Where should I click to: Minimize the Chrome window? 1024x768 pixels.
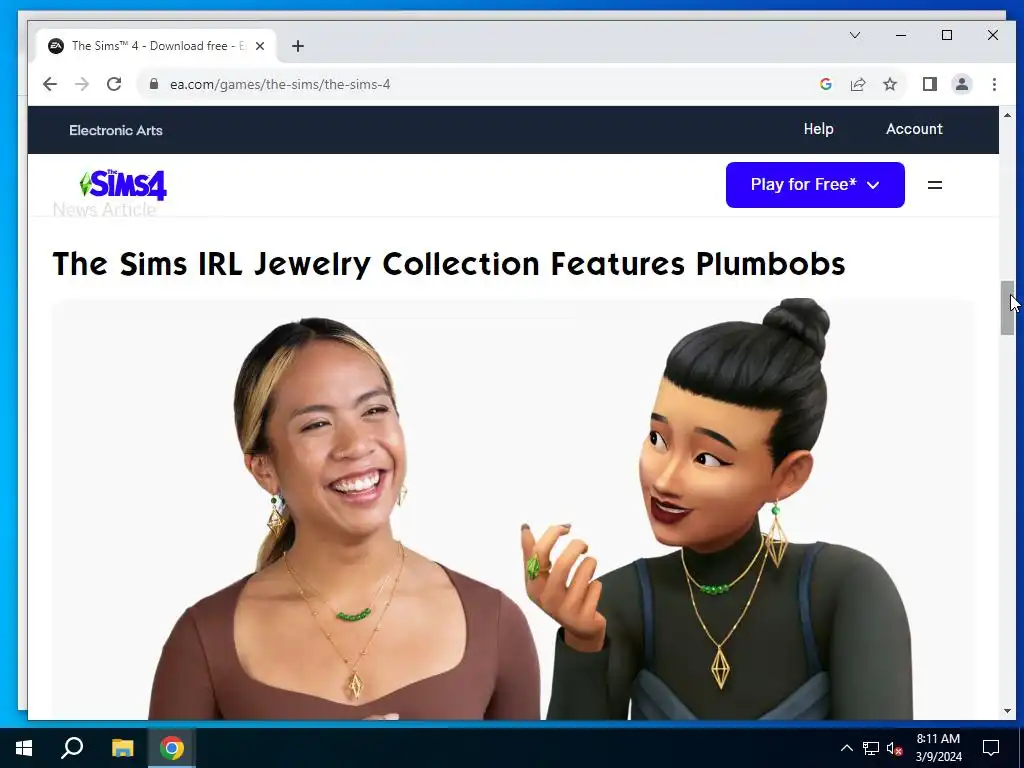coord(901,35)
